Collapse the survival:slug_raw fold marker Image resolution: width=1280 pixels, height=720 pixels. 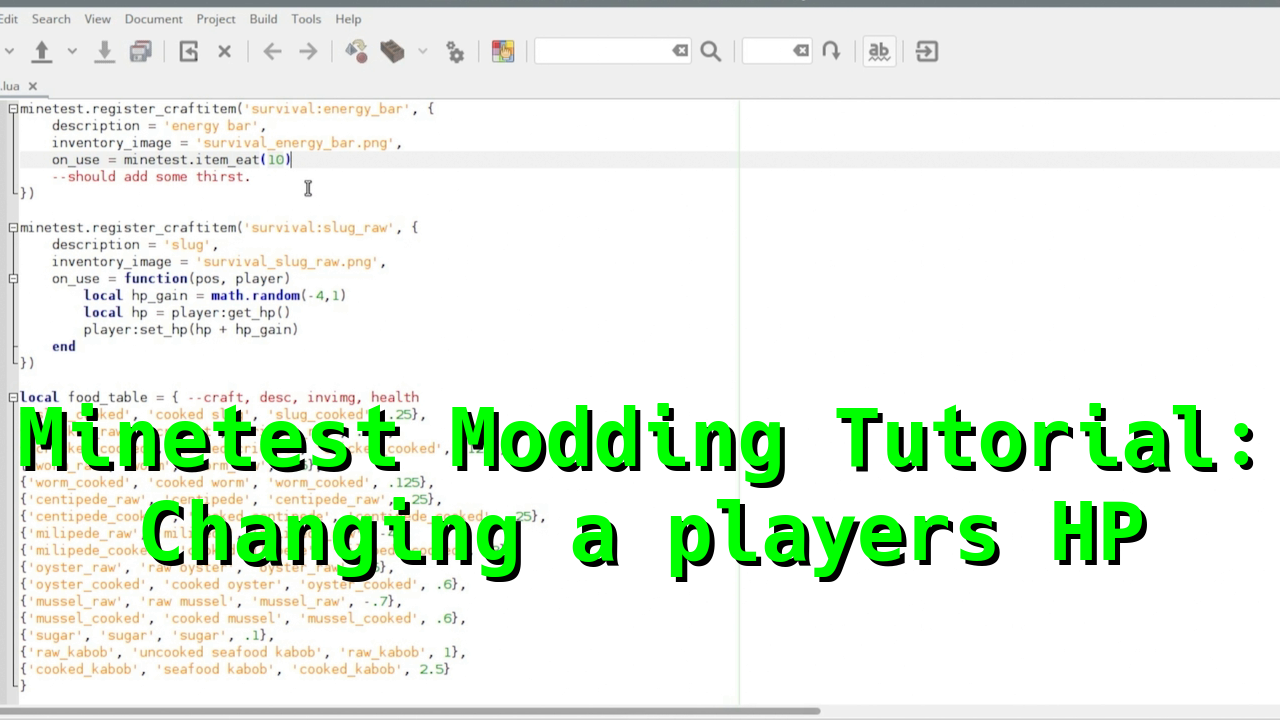click(x=13, y=228)
